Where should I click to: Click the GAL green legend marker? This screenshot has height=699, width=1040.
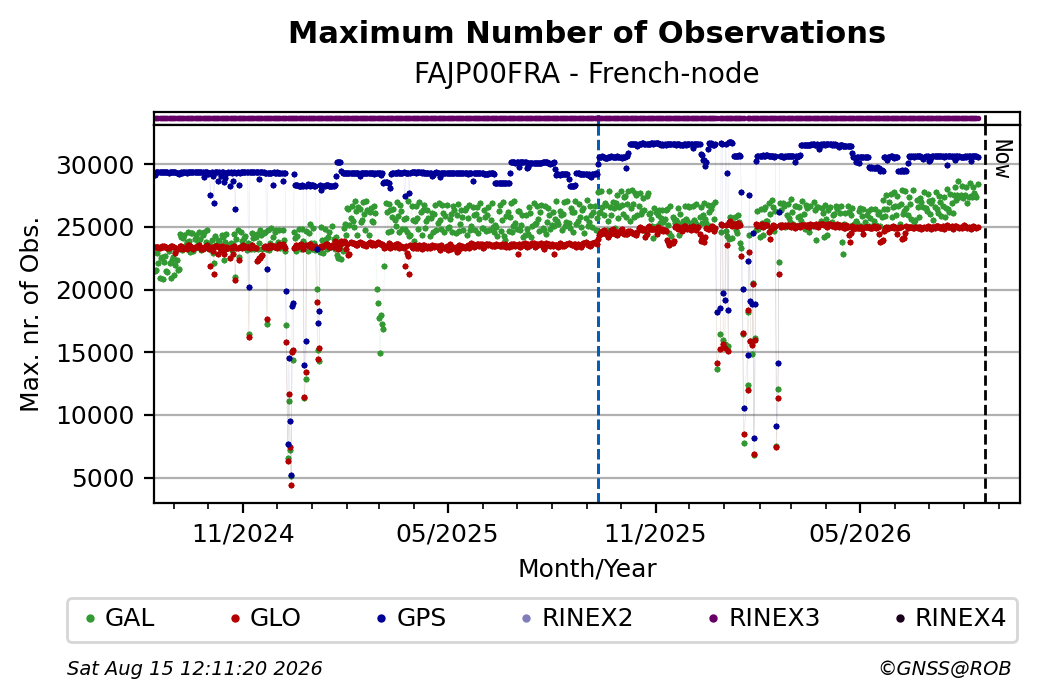pyautogui.click(x=91, y=619)
